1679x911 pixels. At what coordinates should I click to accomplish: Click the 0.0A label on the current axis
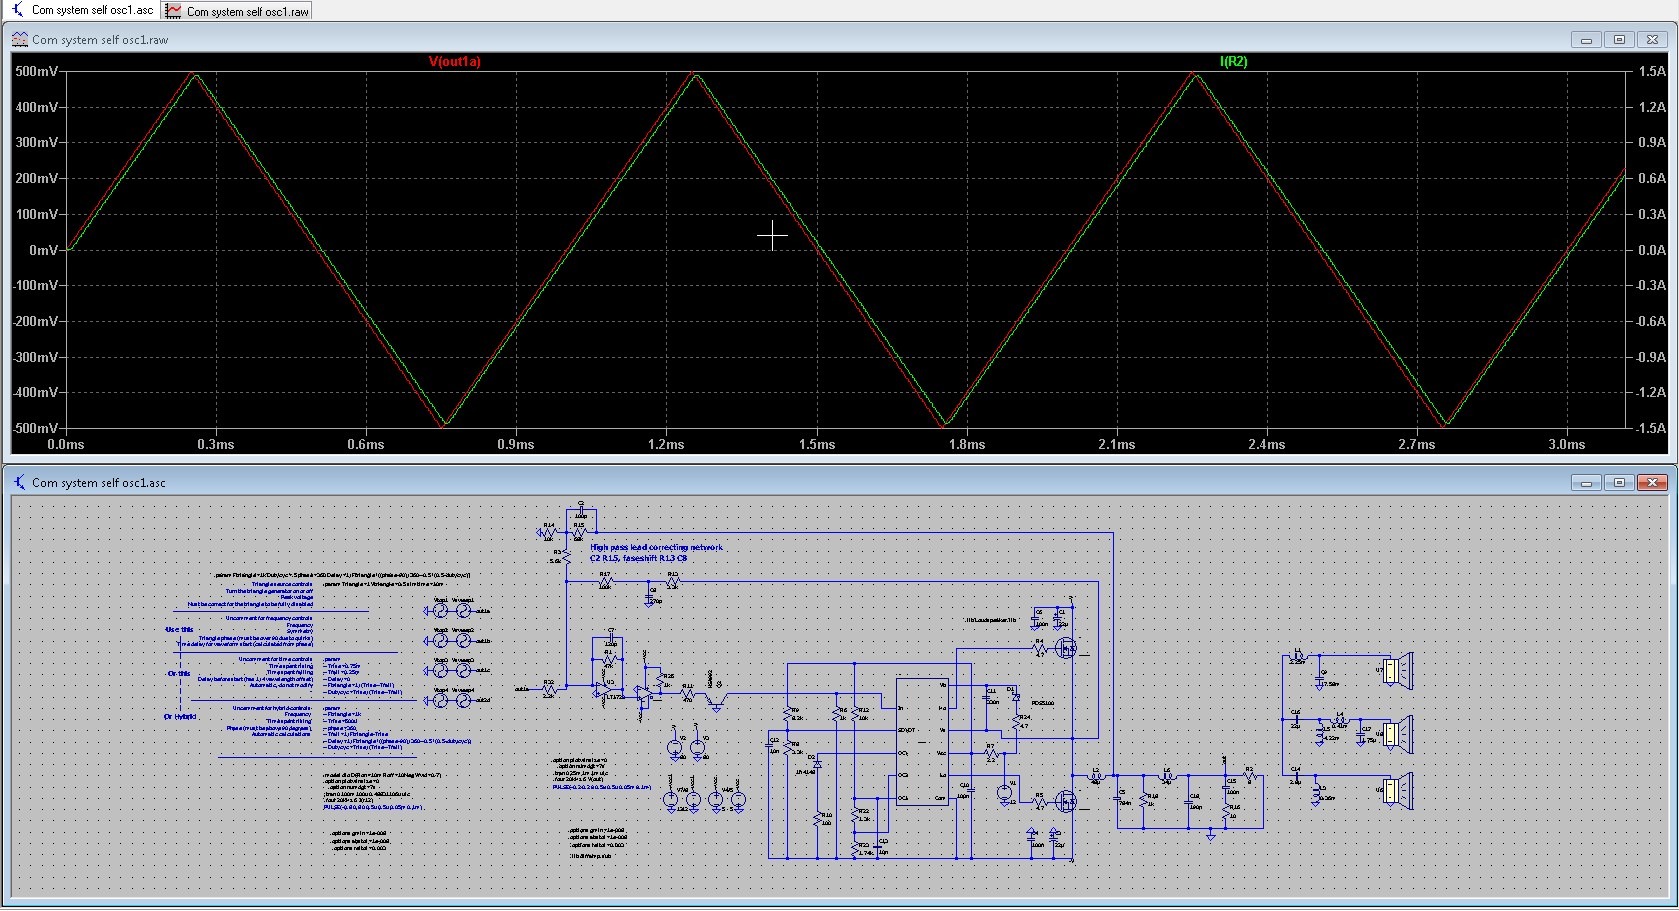coord(1652,250)
